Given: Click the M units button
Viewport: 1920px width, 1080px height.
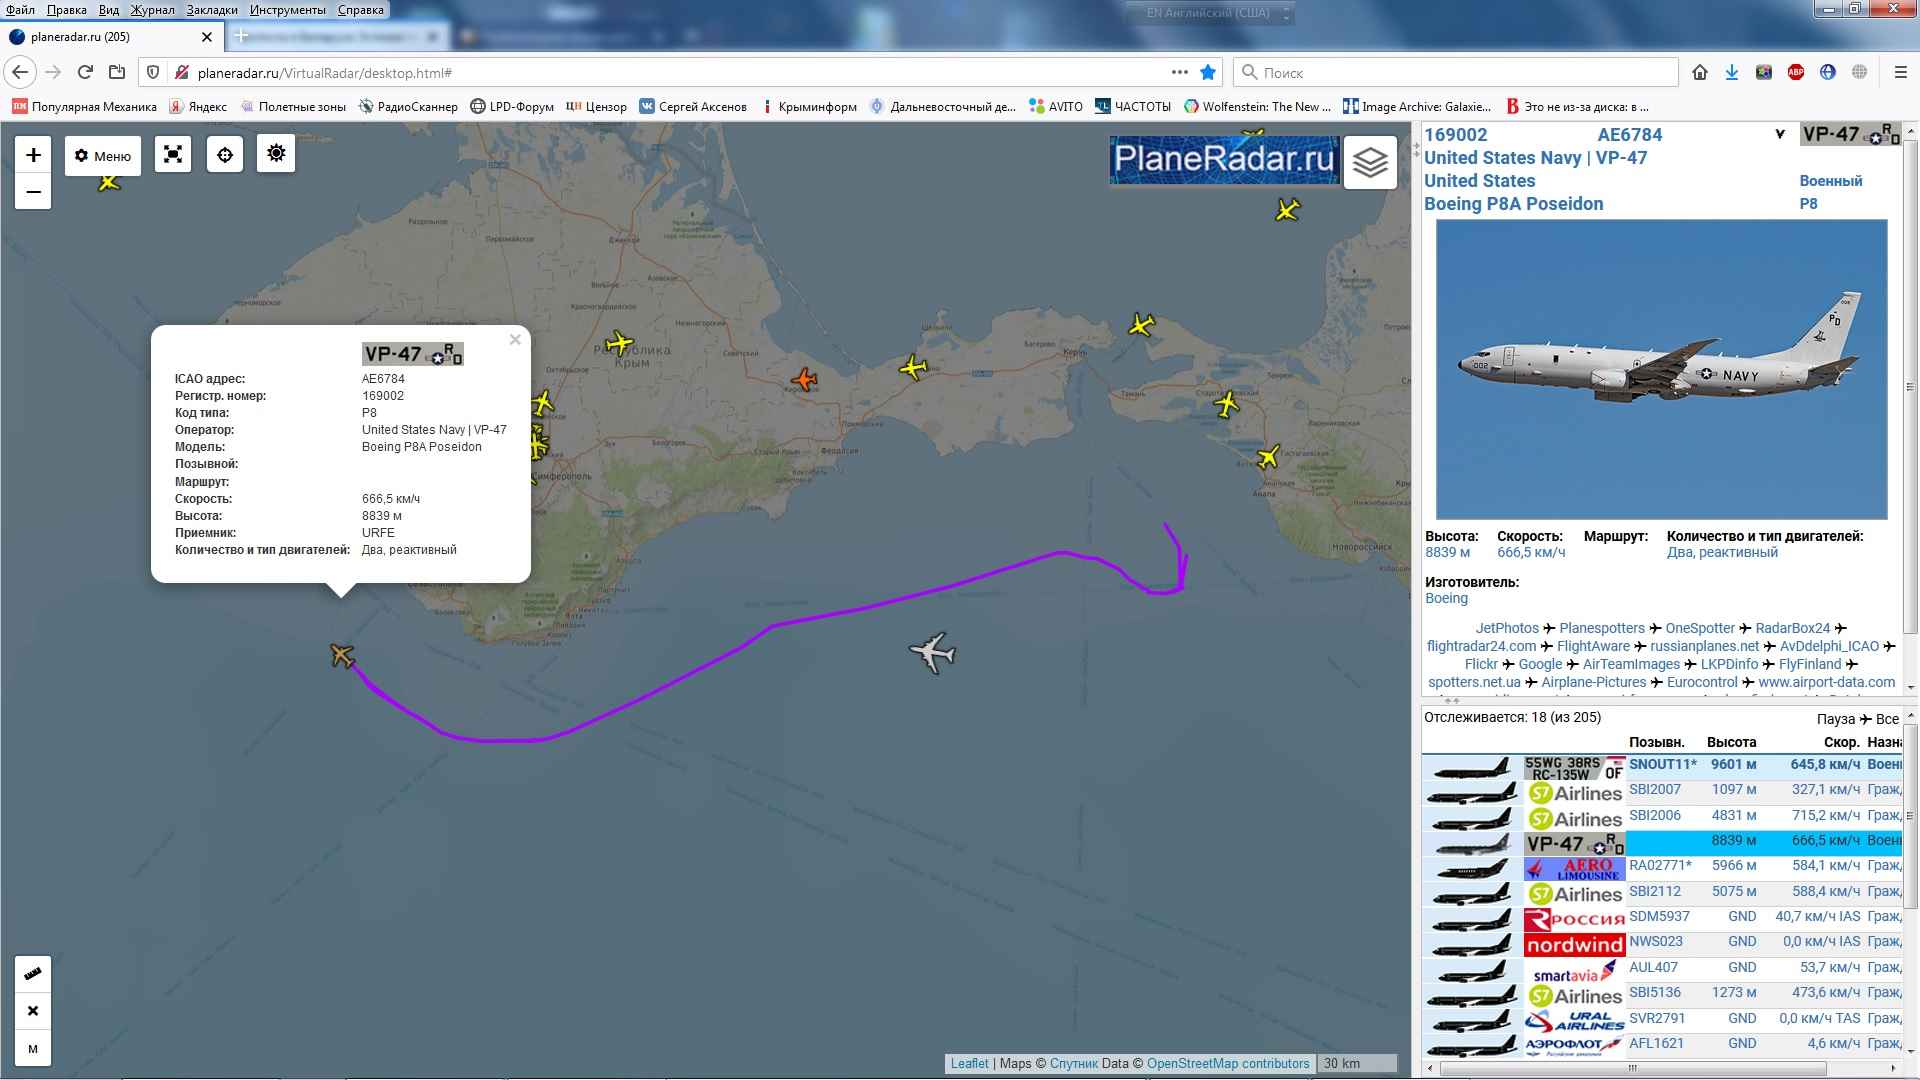Looking at the screenshot, I should click(33, 1049).
